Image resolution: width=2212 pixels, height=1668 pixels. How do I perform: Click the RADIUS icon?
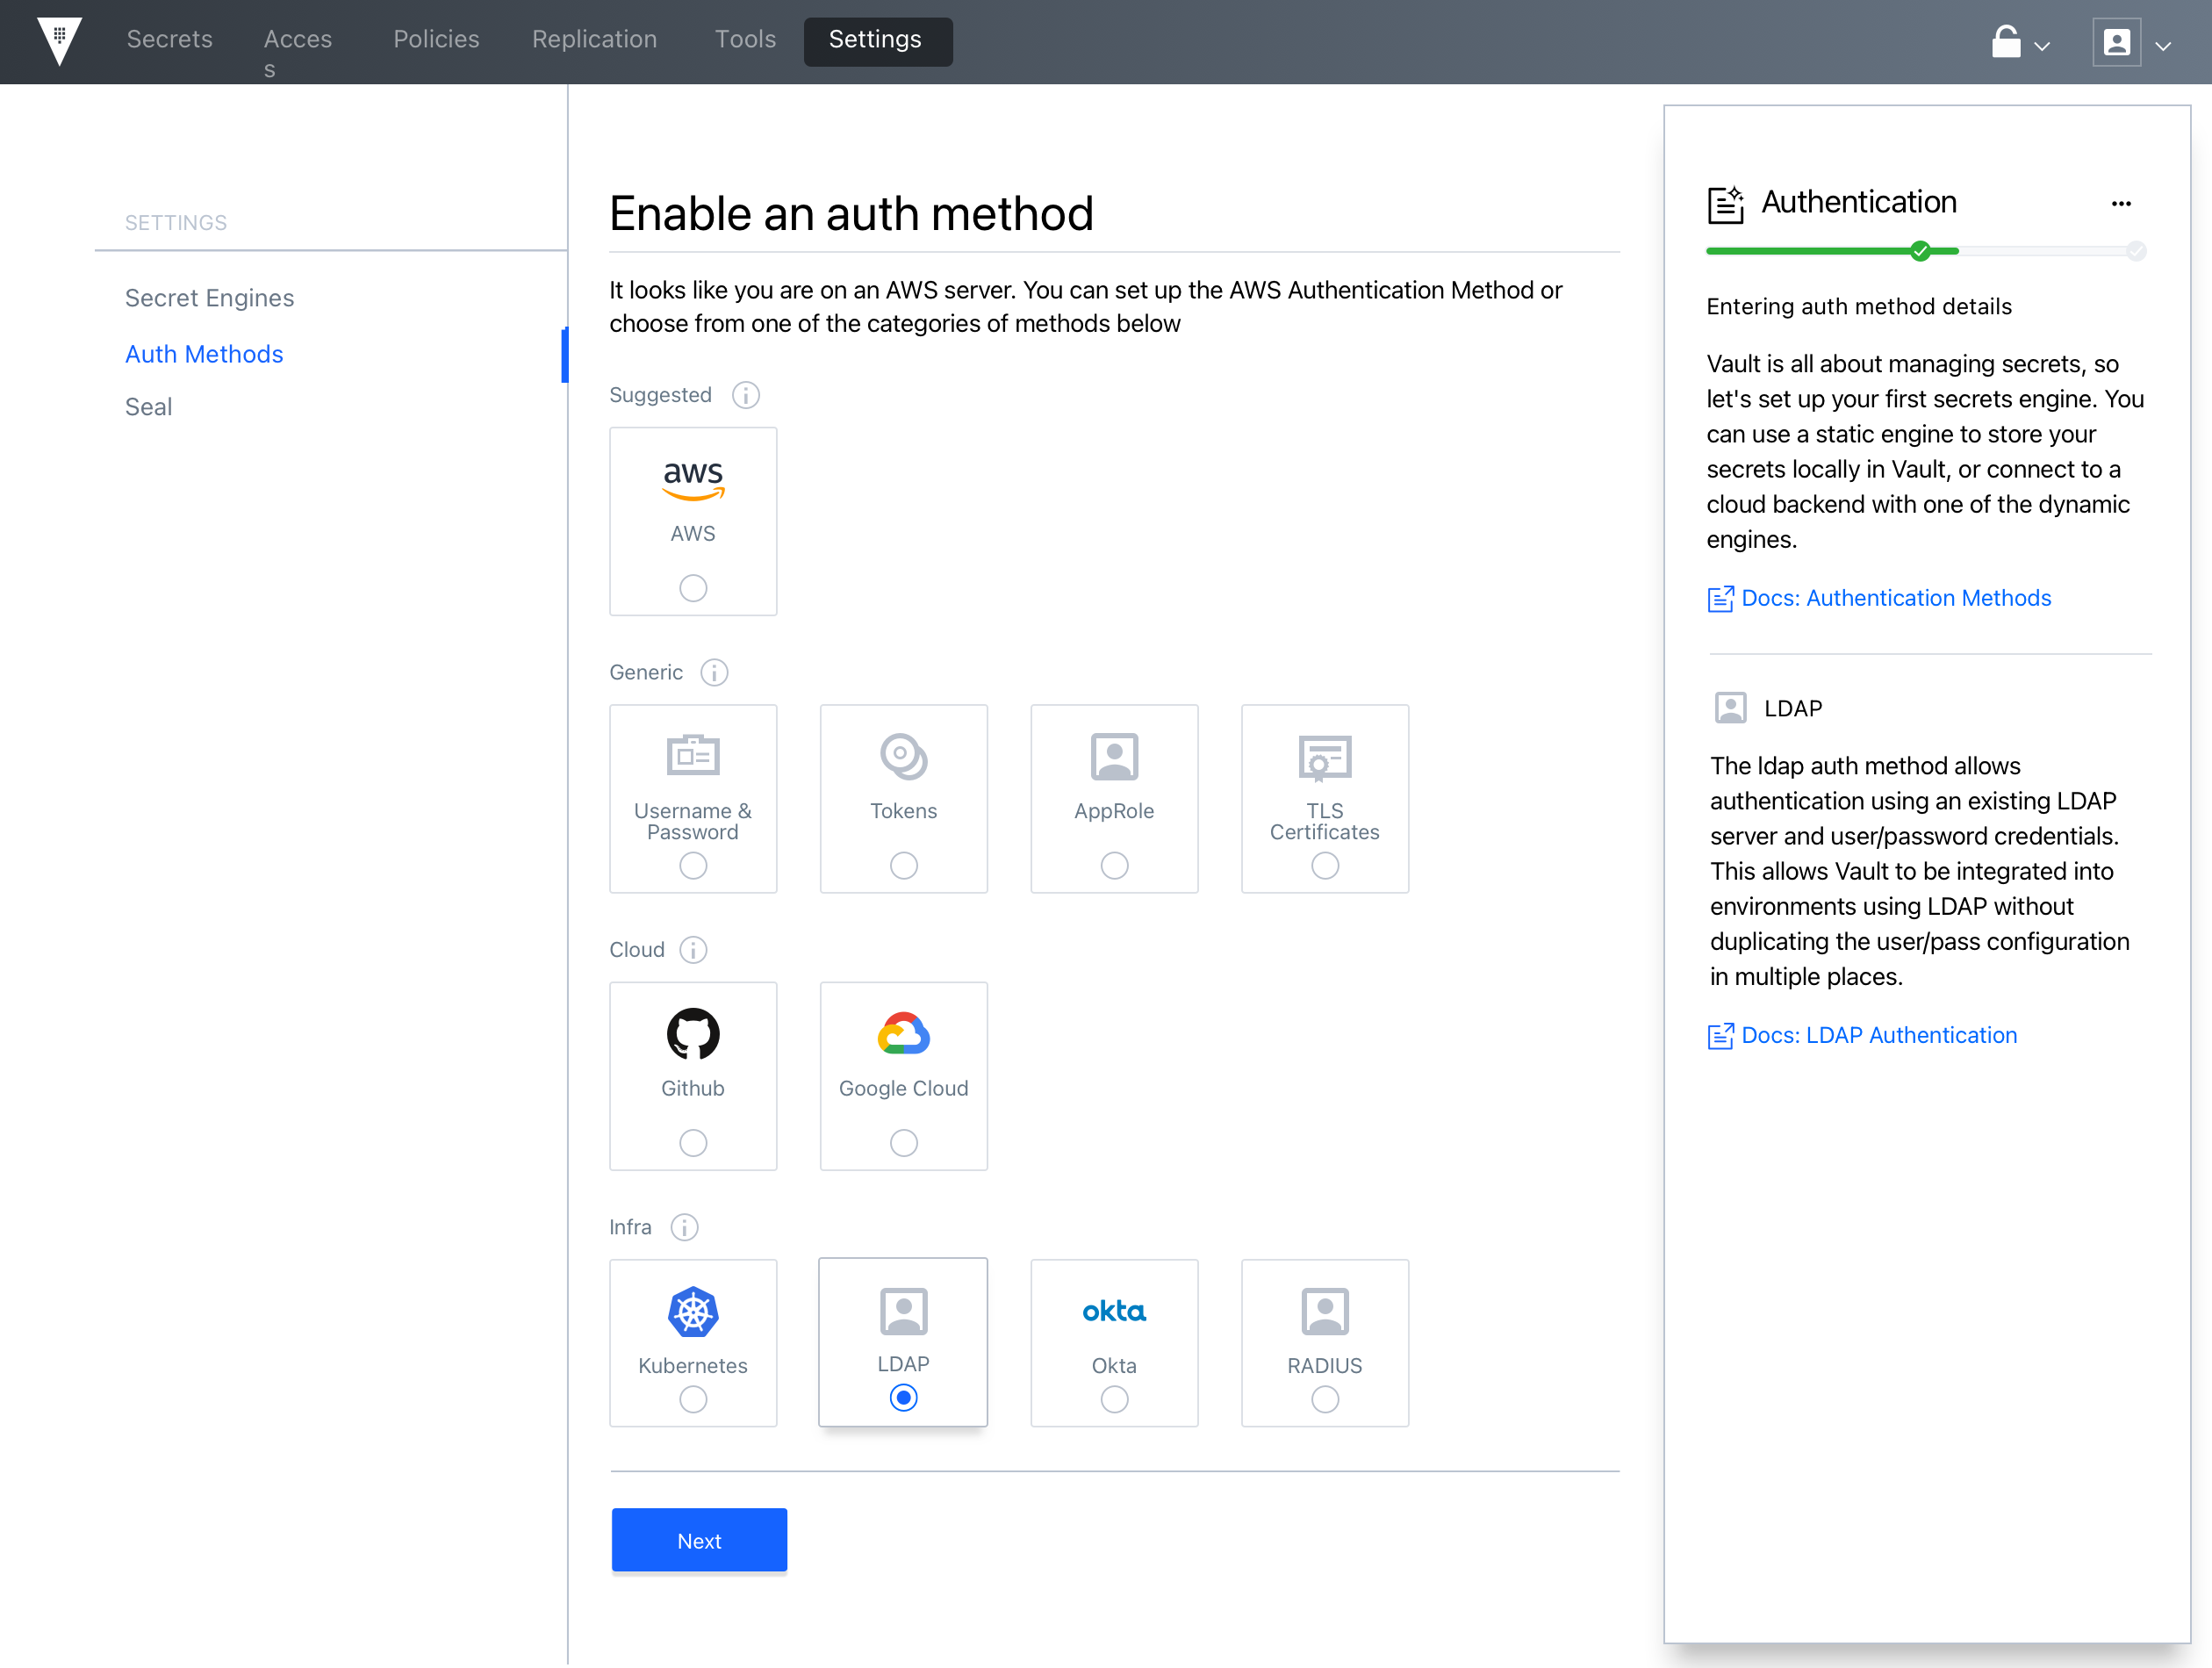tap(1325, 1312)
